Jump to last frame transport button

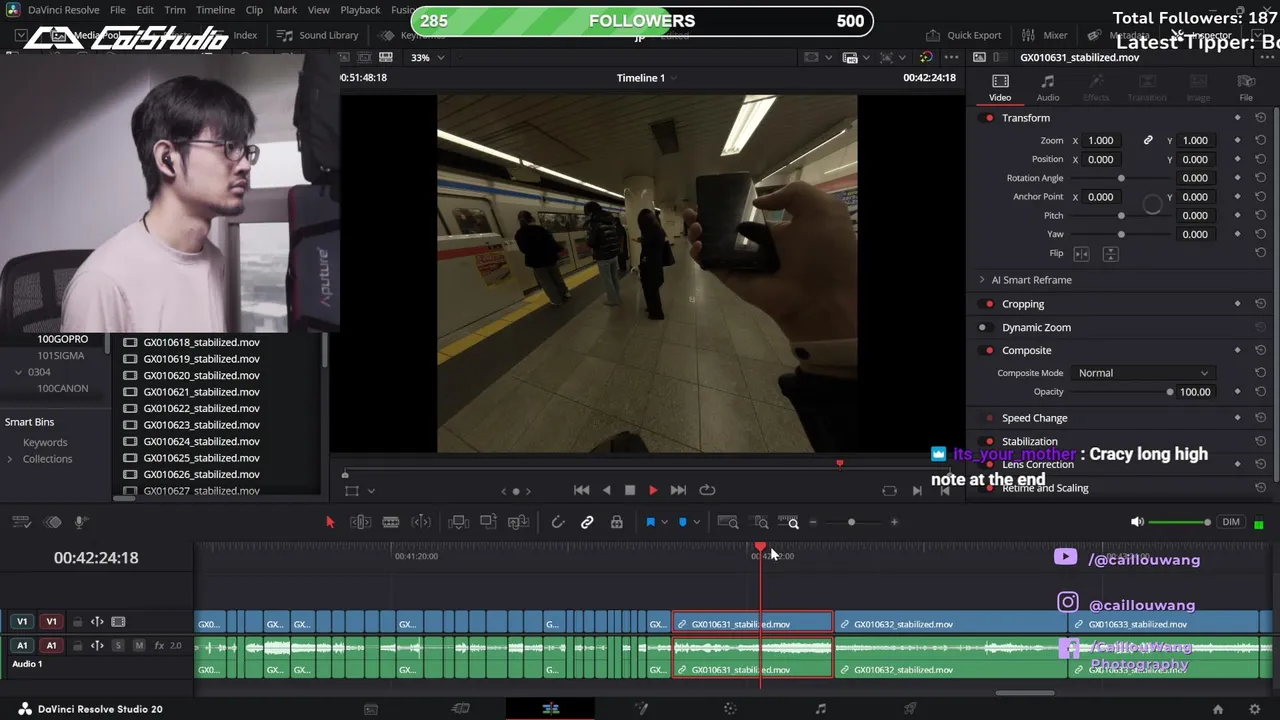pyautogui.click(x=678, y=490)
